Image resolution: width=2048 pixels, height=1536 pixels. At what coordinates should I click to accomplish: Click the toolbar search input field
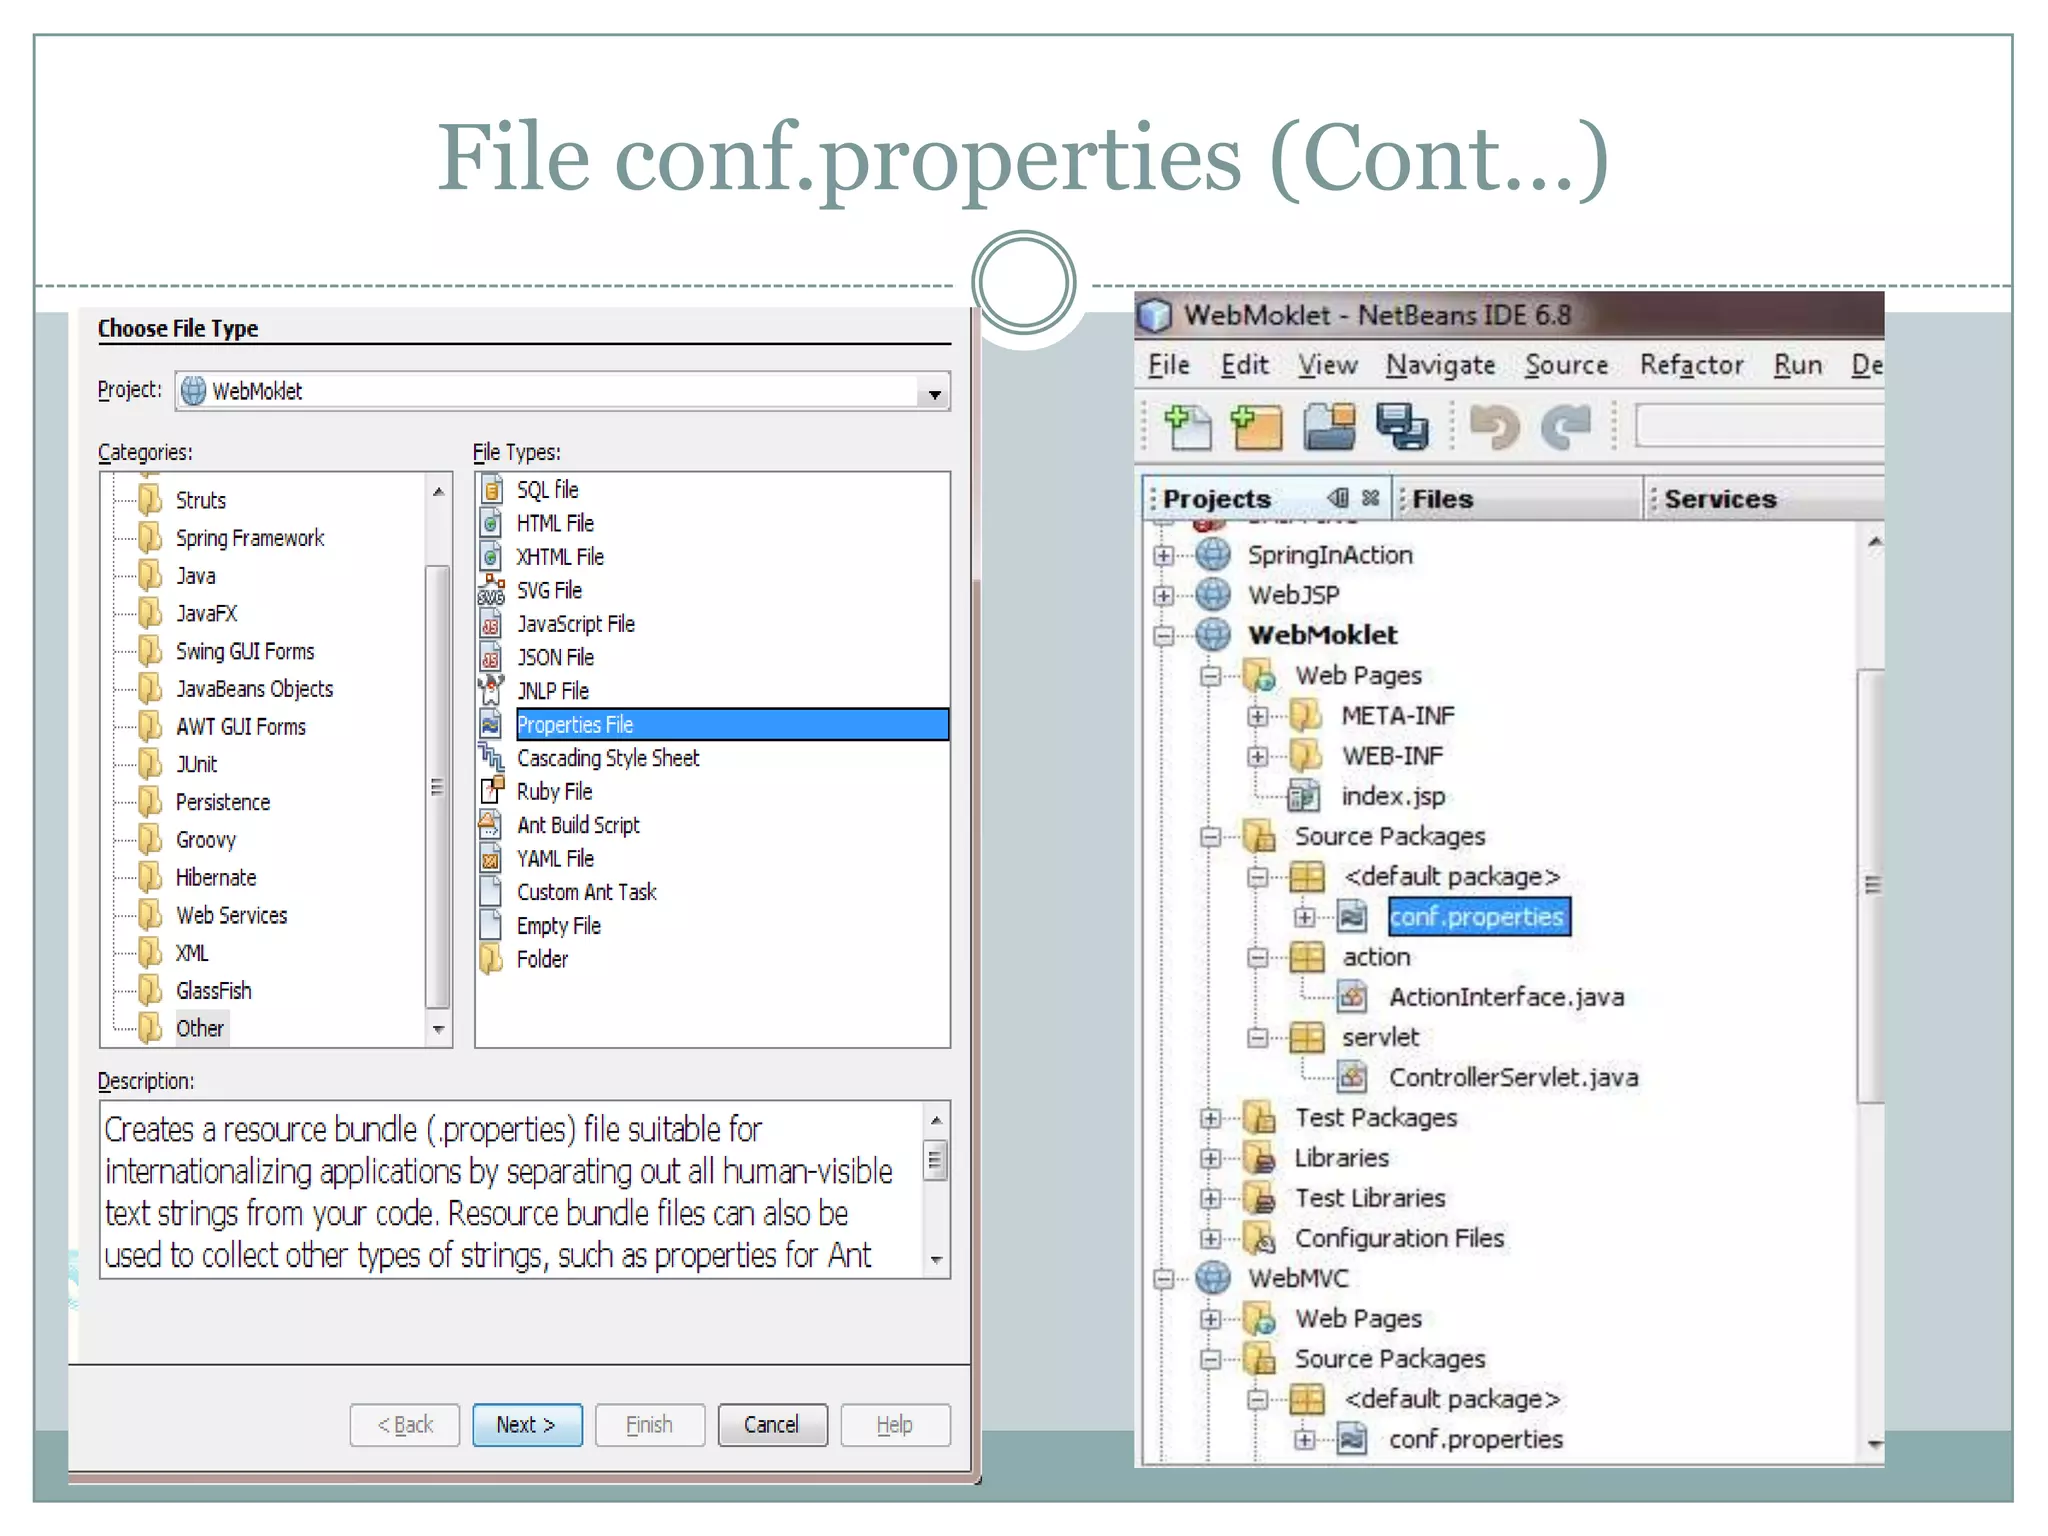(1759, 426)
